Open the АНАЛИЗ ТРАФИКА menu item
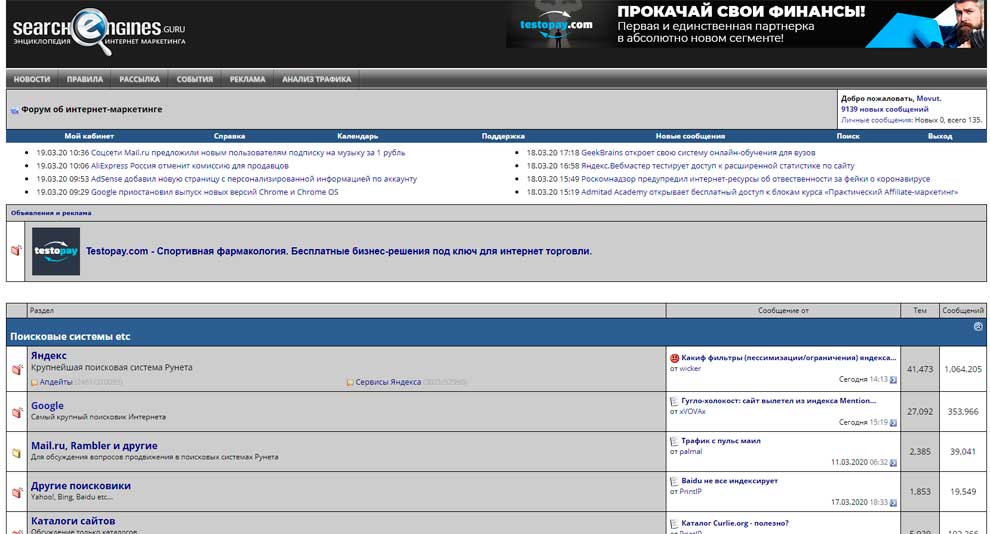This screenshot has width=990, height=534. [316, 79]
